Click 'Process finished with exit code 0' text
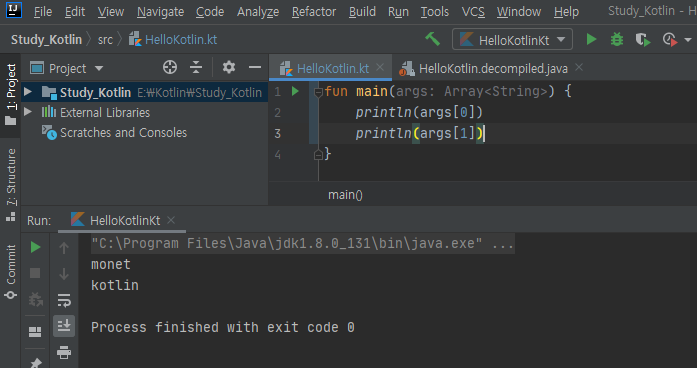The image size is (697, 368). (x=223, y=328)
